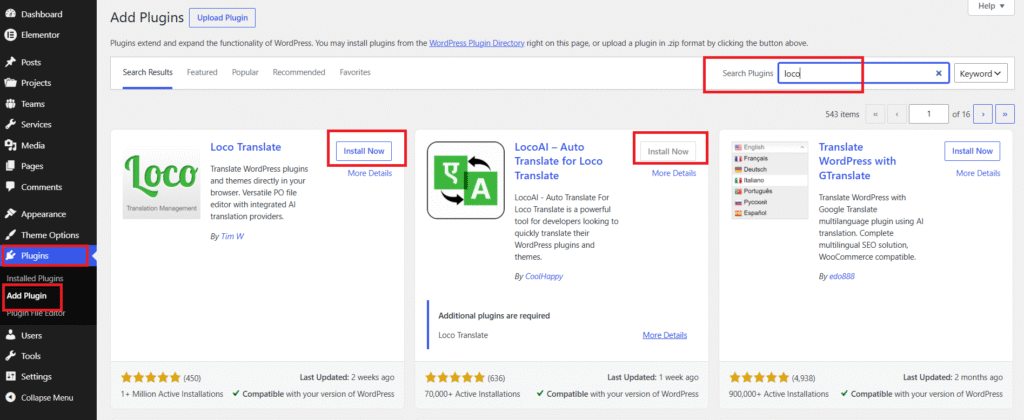Click the 543 items count text
1024x420 pixels.
(842, 114)
